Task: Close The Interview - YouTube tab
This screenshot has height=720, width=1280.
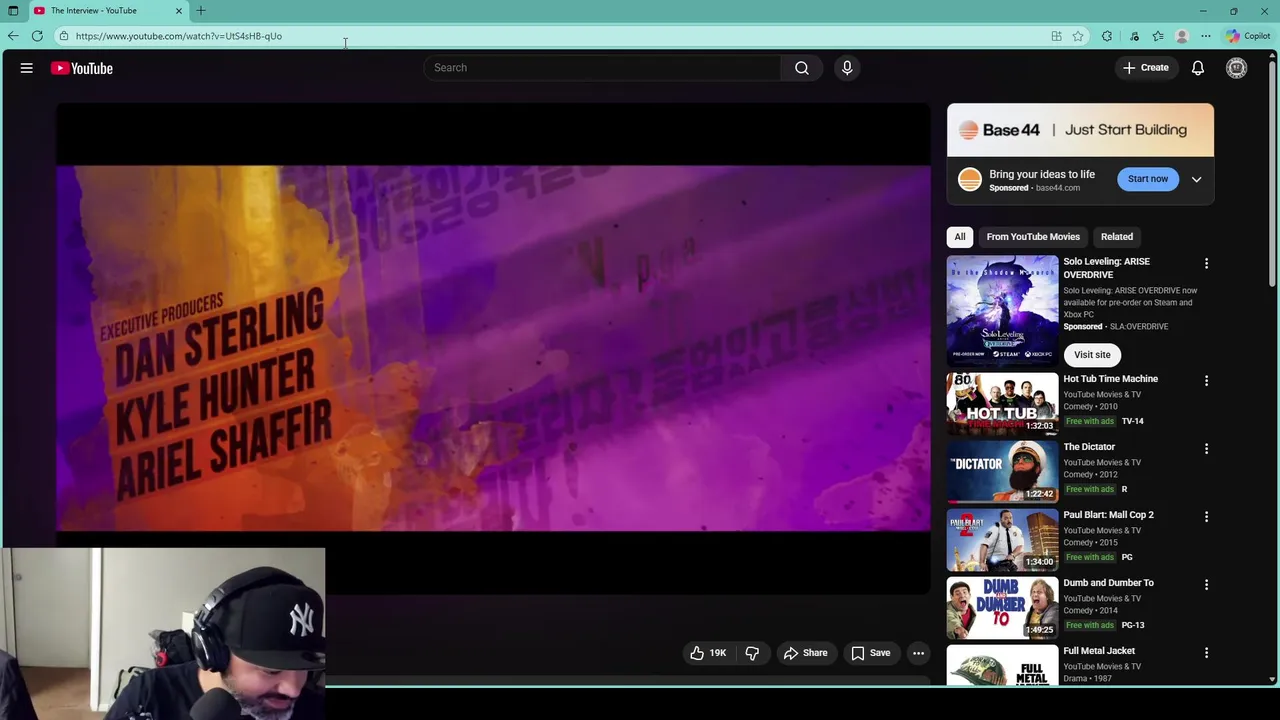Action: pos(179,11)
